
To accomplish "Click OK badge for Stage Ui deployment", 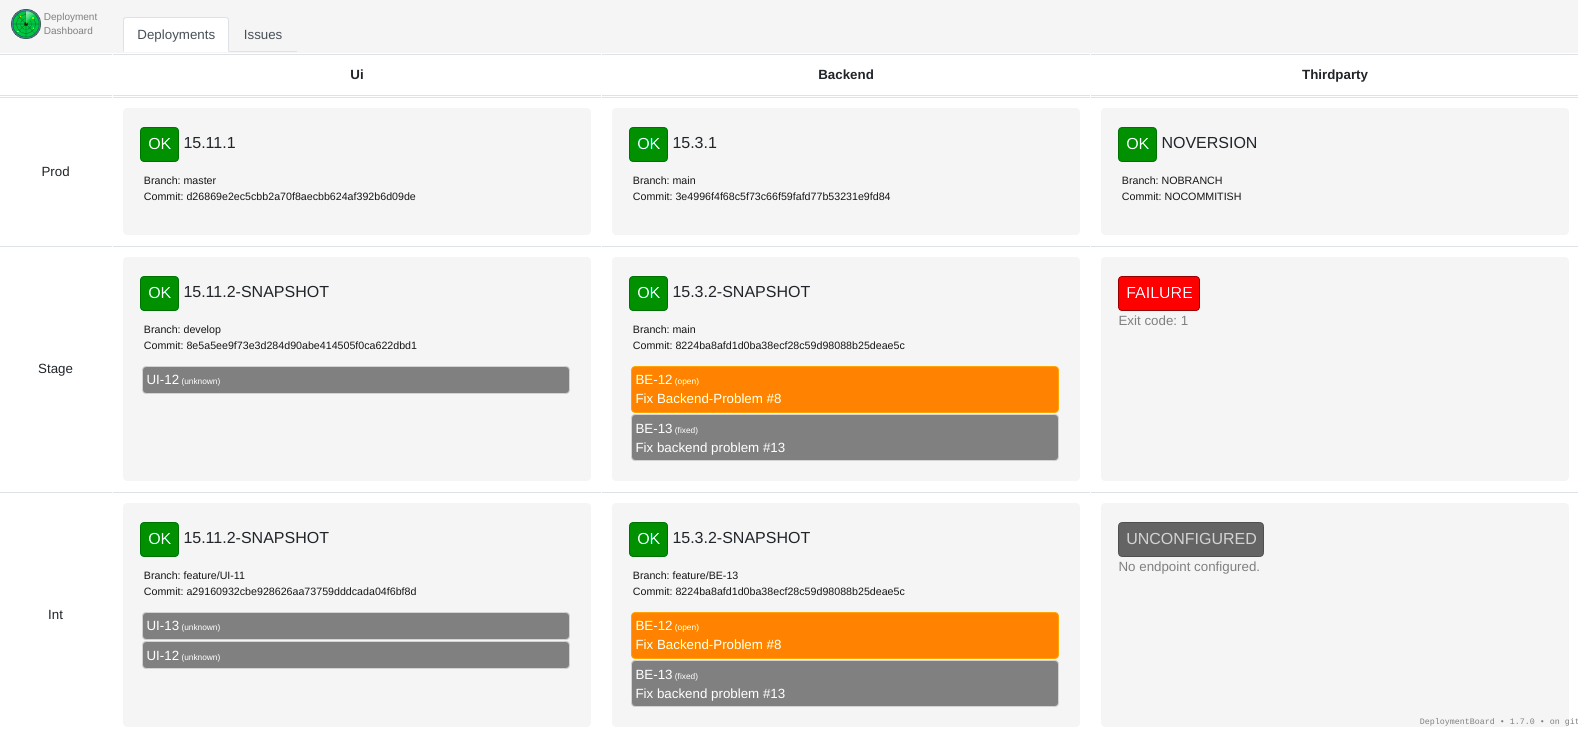I will [159, 293].
